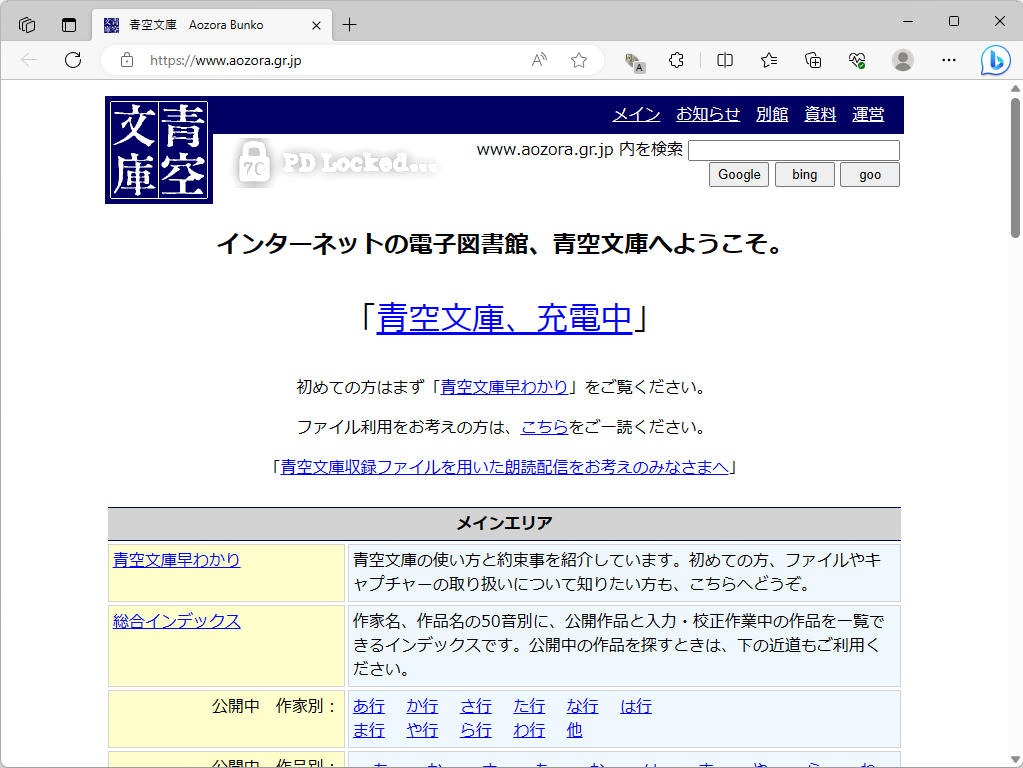This screenshot has width=1023, height=768.
Task: Open the 青空文庫、充電中 link
Action: (504, 317)
